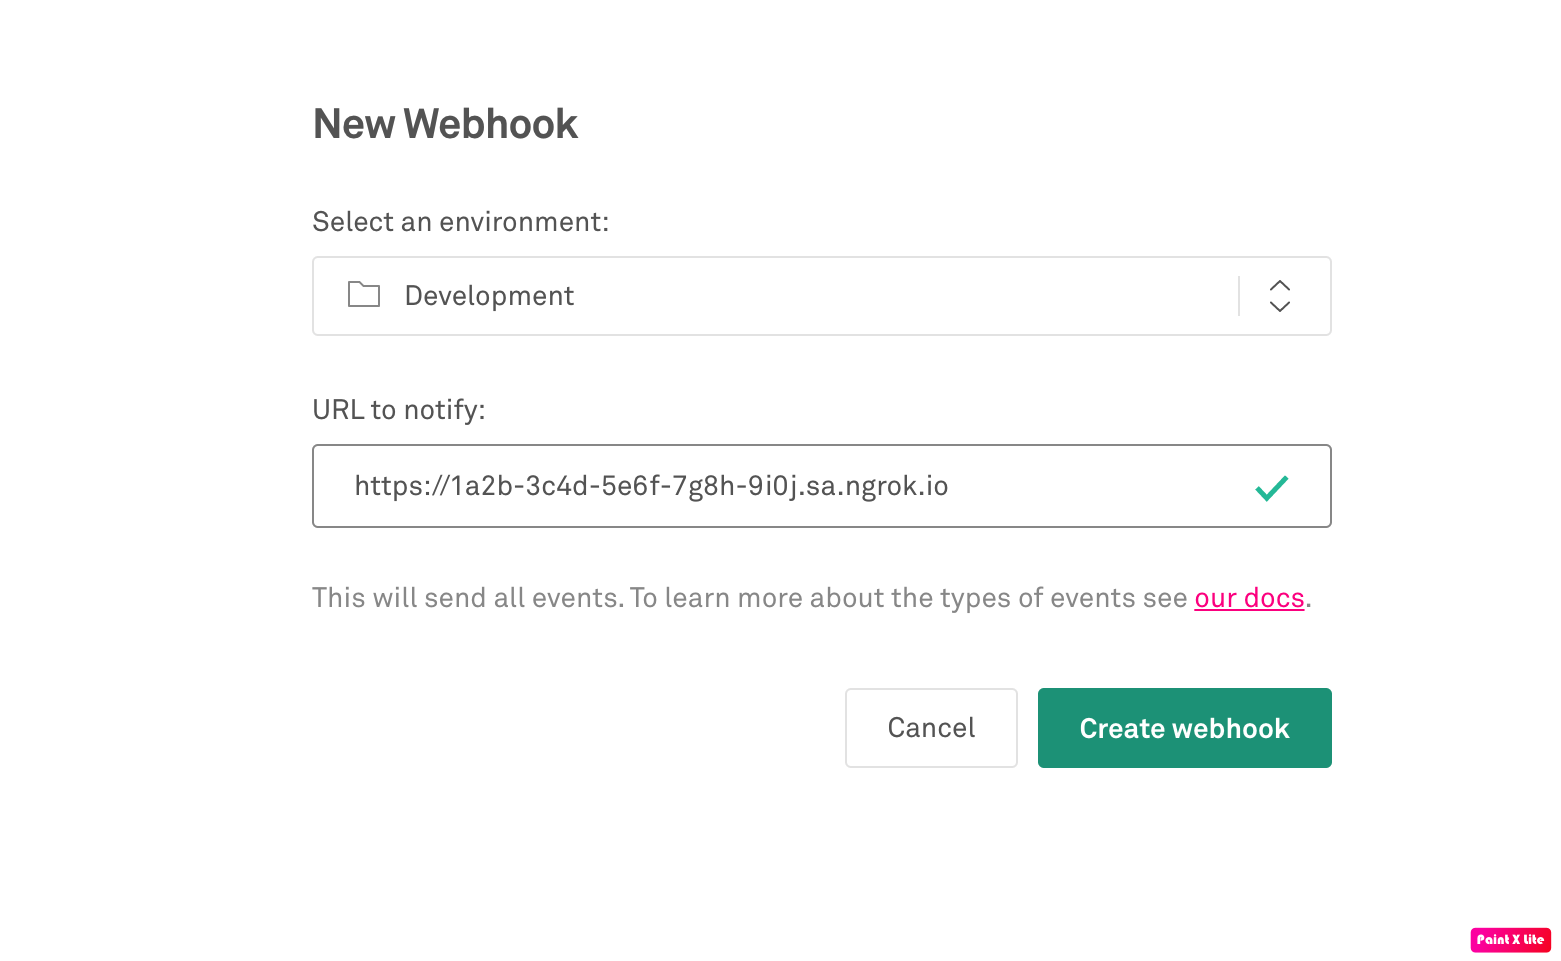Screen dimensions: 1561x961
Task: Click the chevron stepper control
Action: pyautogui.click(x=1280, y=296)
